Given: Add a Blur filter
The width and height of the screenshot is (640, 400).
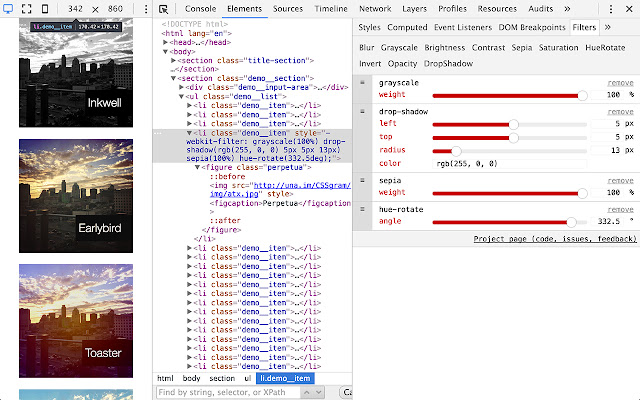Looking at the screenshot, I should coord(367,48).
